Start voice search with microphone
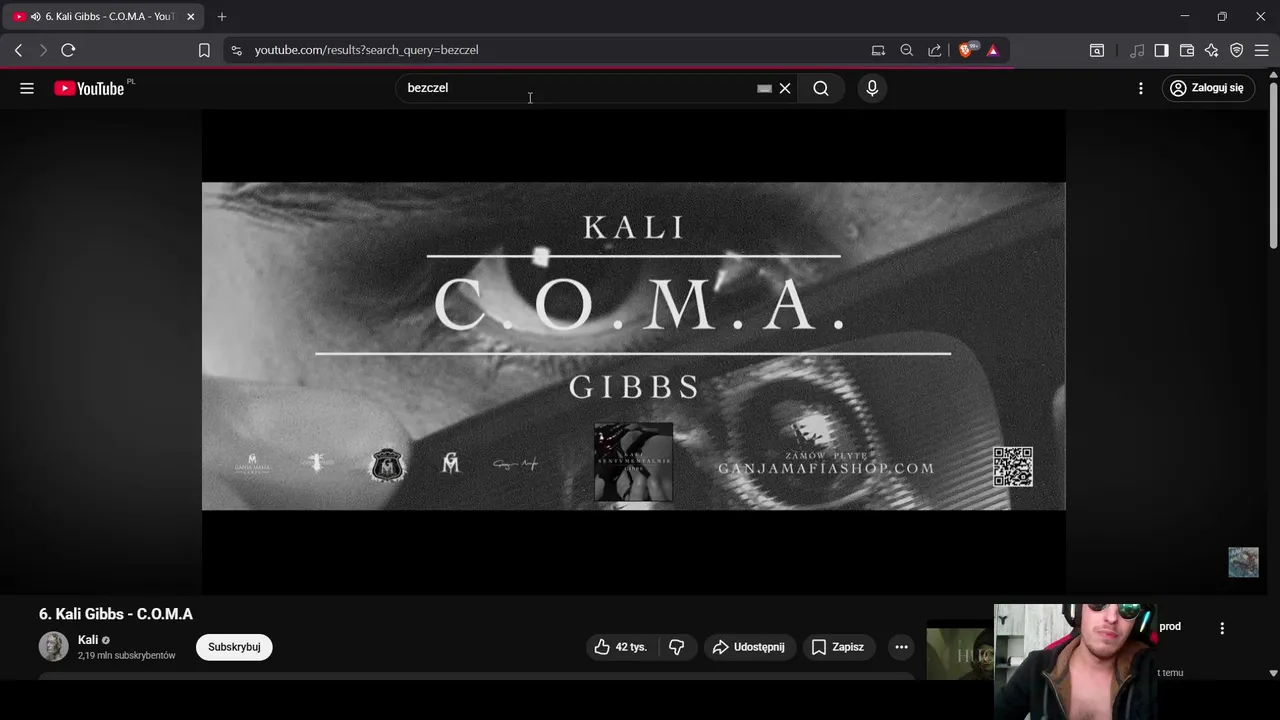Viewport: 1280px width, 720px height. (x=872, y=88)
